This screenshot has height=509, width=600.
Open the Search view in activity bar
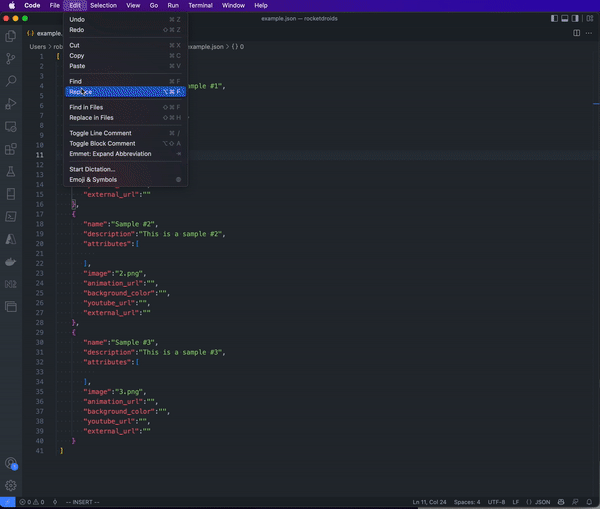[11, 81]
